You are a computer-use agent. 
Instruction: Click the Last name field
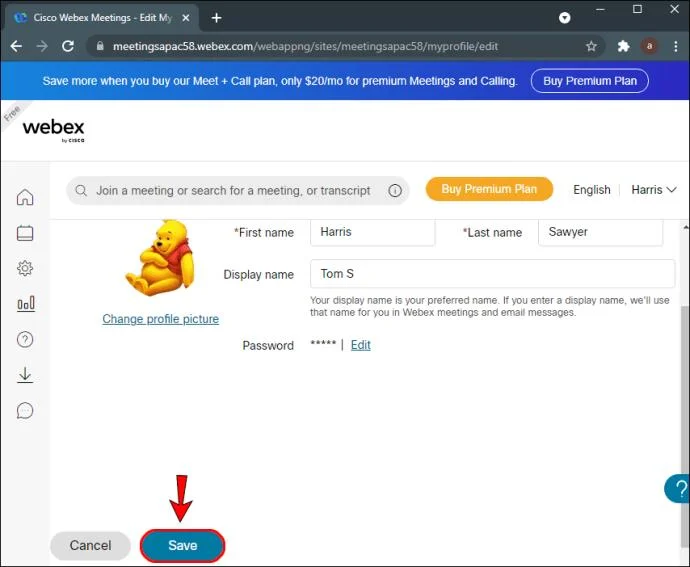[600, 232]
